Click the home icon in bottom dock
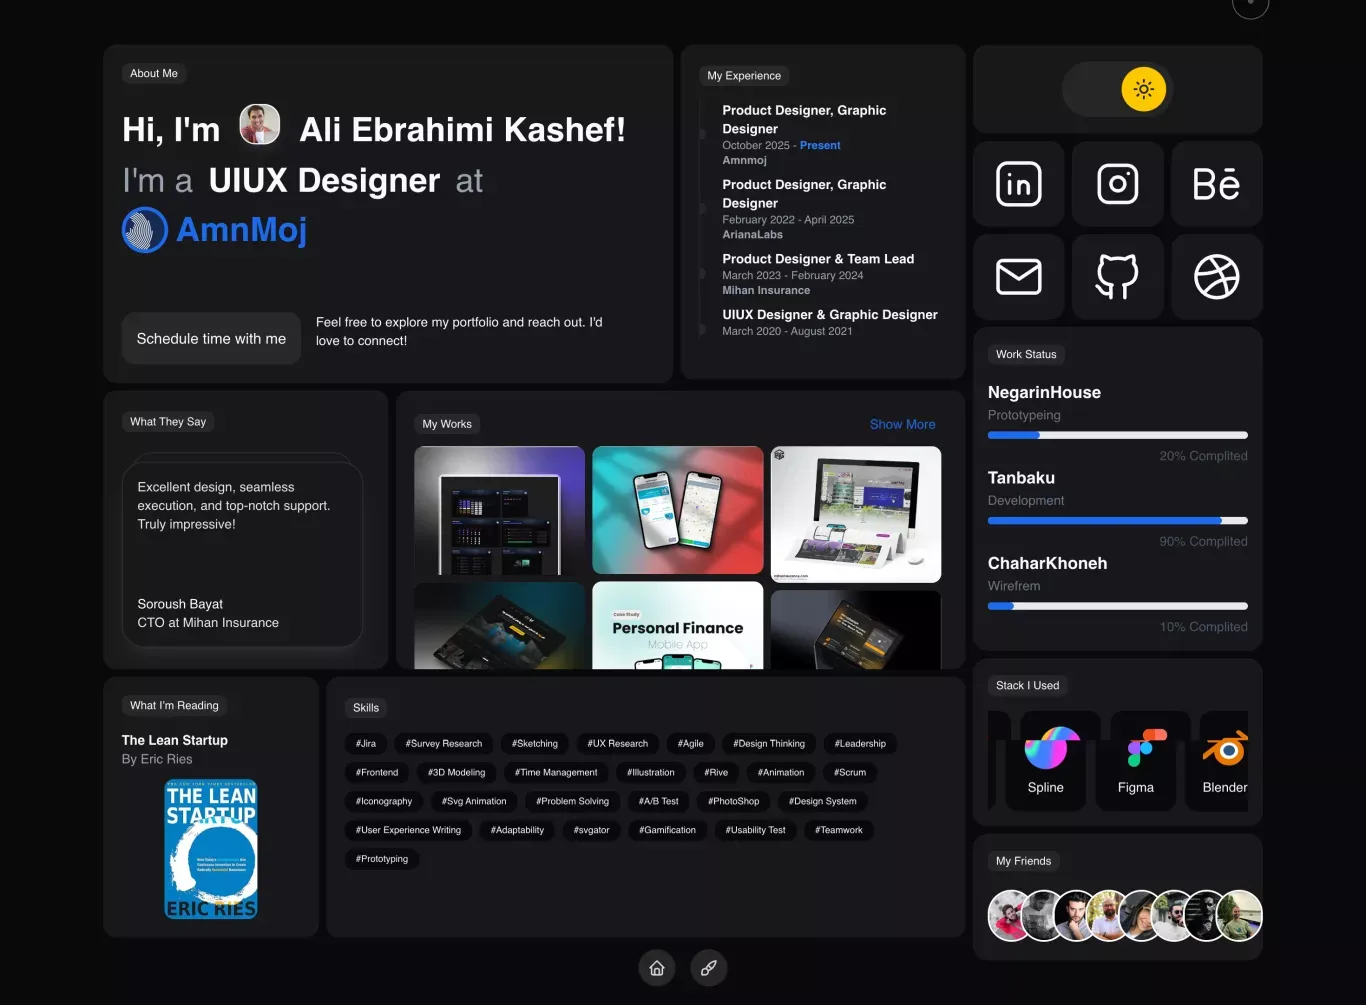 click(657, 968)
